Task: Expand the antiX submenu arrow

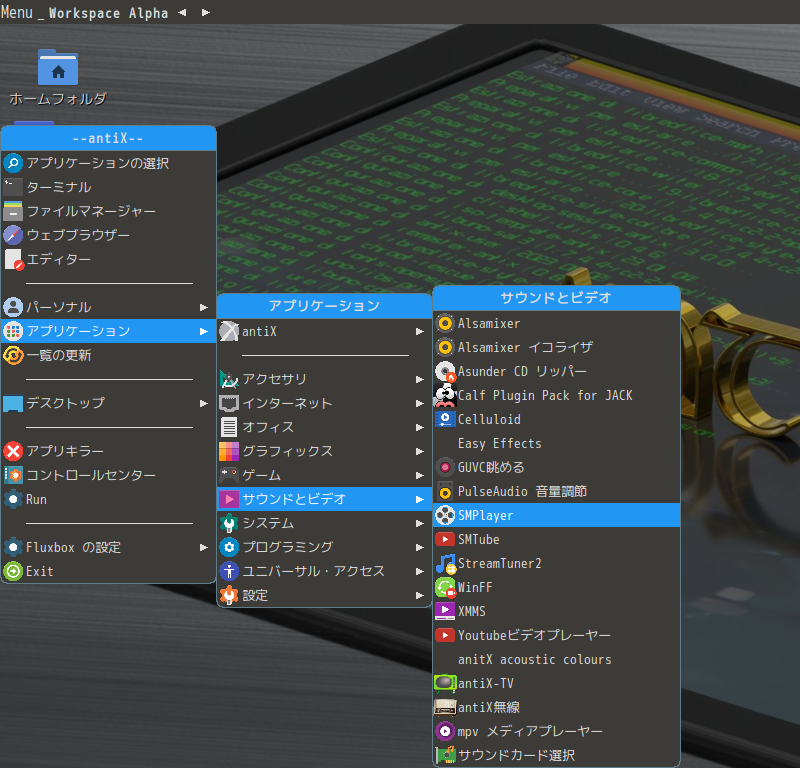Action: (x=419, y=332)
